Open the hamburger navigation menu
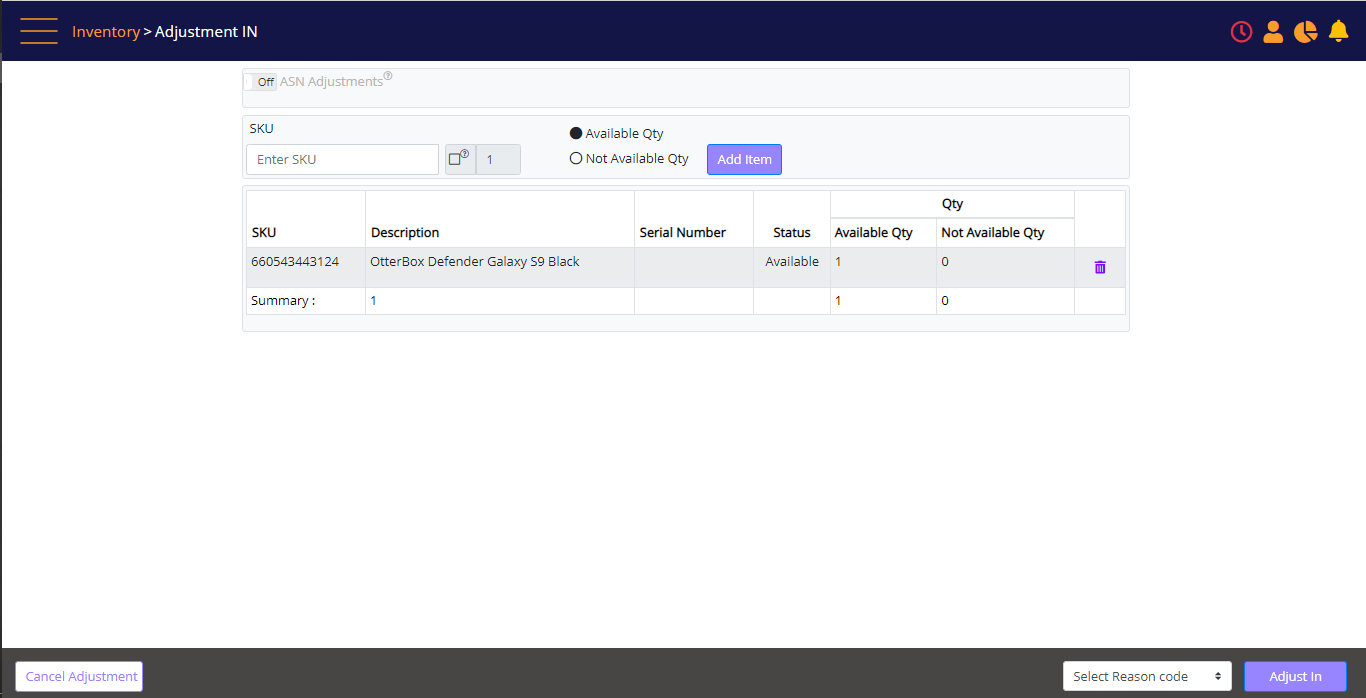 [x=39, y=31]
